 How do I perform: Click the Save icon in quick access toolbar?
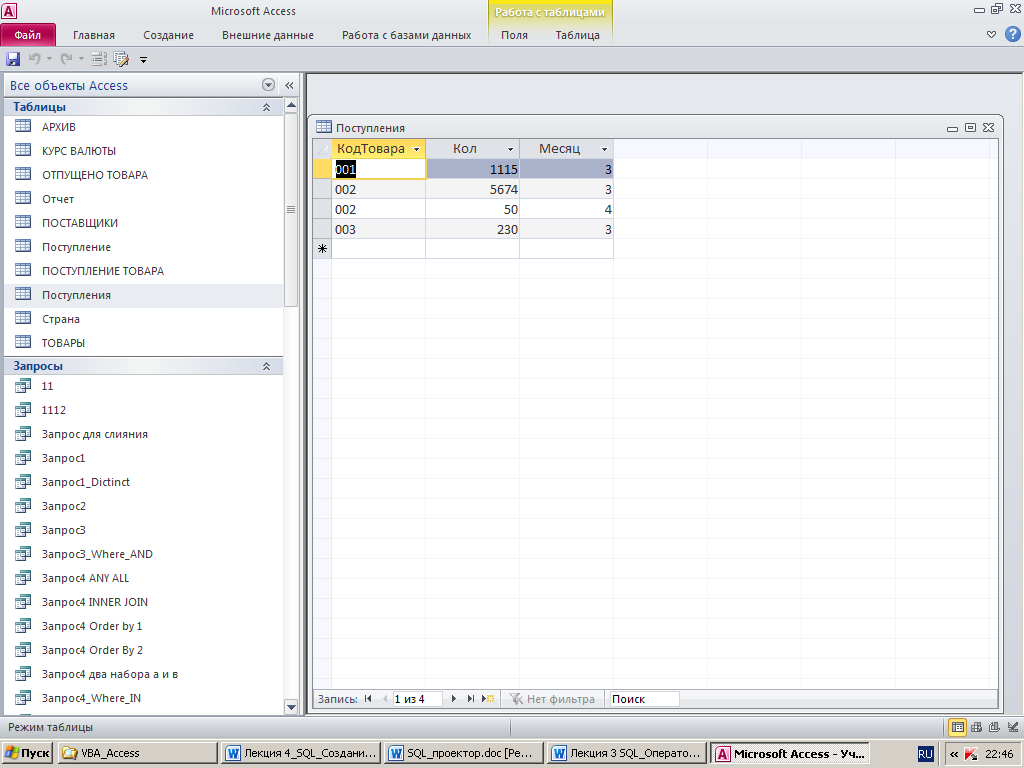tap(13, 59)
